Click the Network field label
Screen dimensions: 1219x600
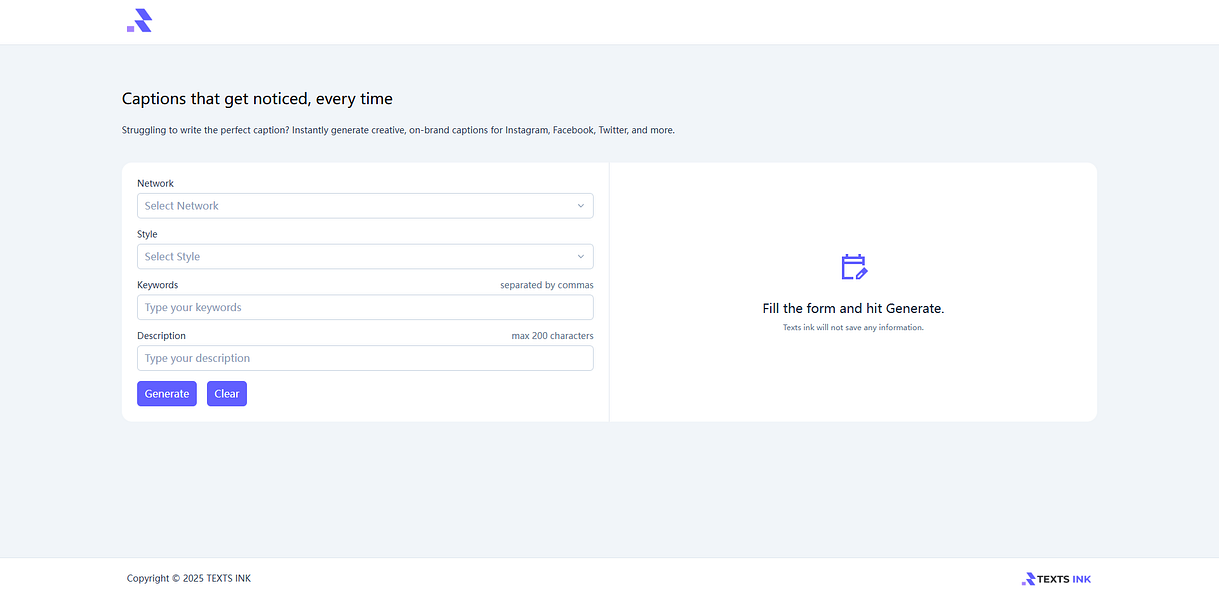tap(155, 184)
